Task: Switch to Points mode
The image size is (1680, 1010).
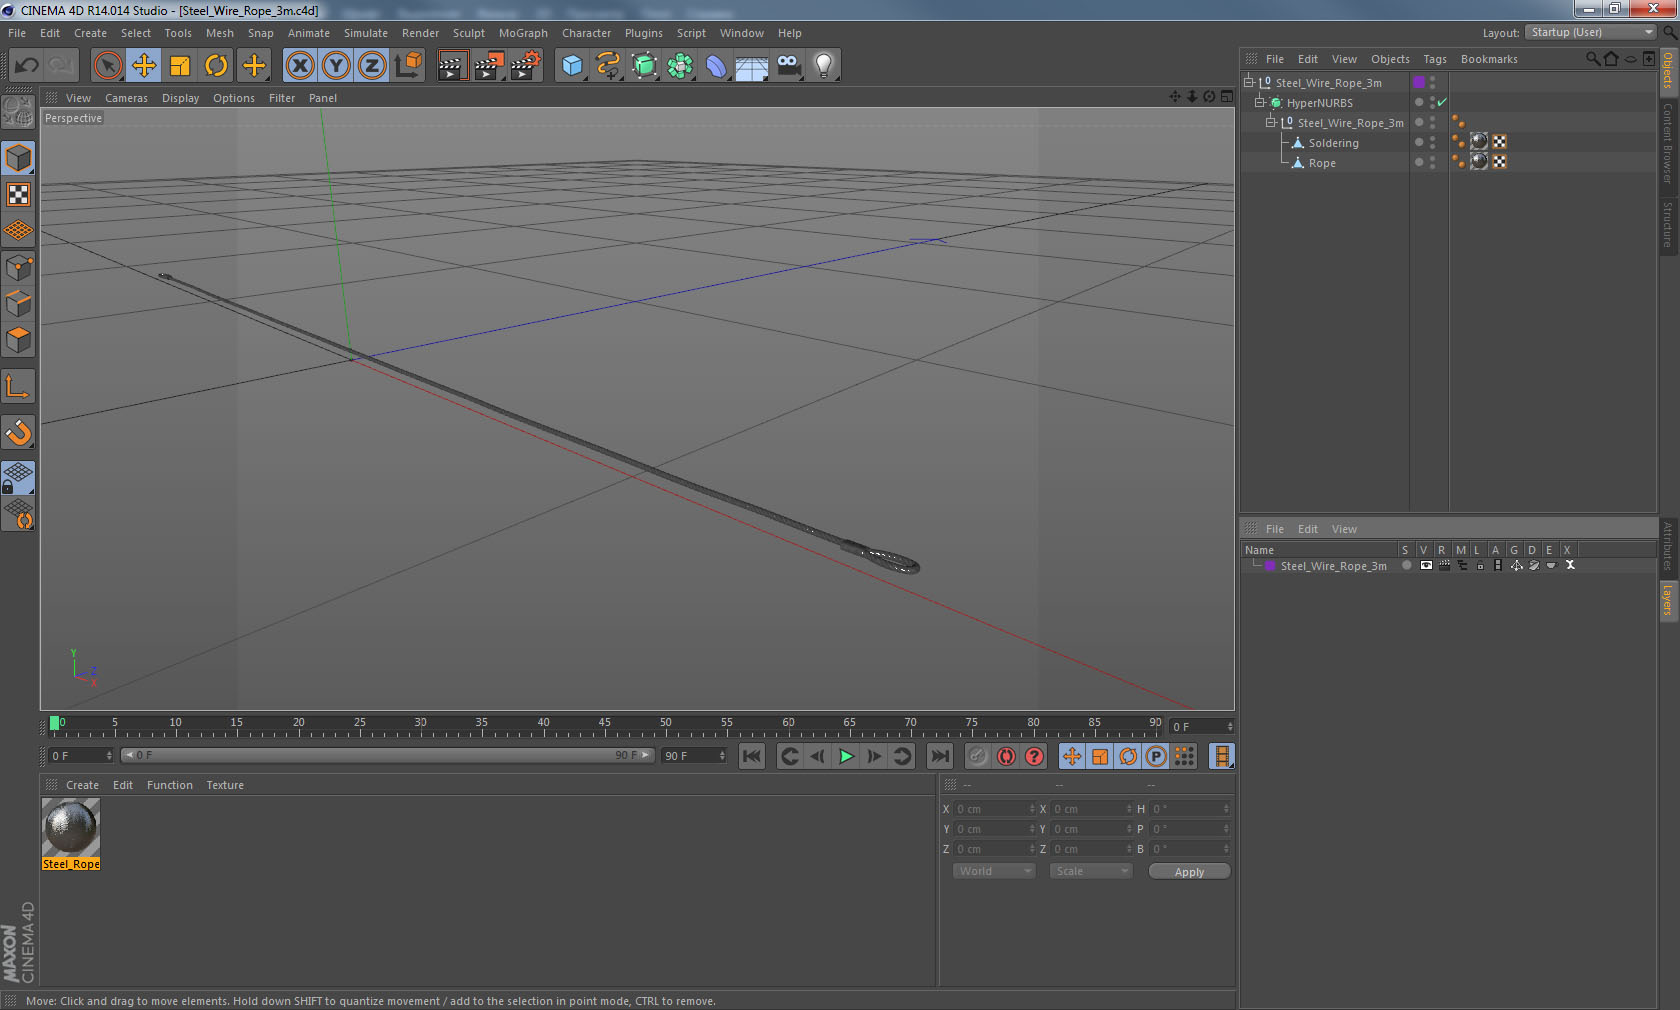Action: [18, 268]
